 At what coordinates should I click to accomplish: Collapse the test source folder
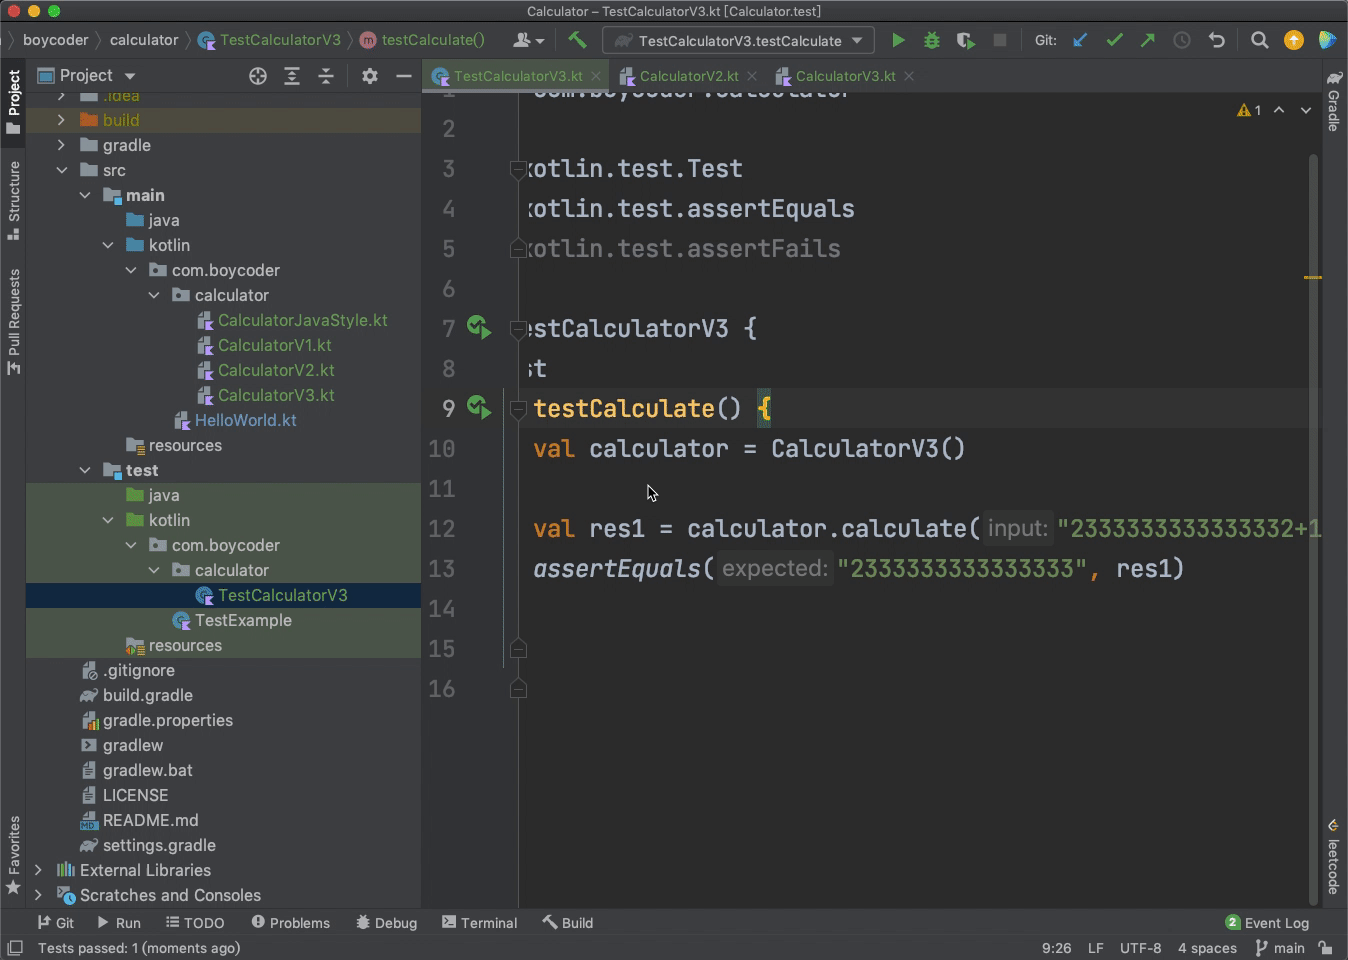pyautogui.click(x=85, y=470)
